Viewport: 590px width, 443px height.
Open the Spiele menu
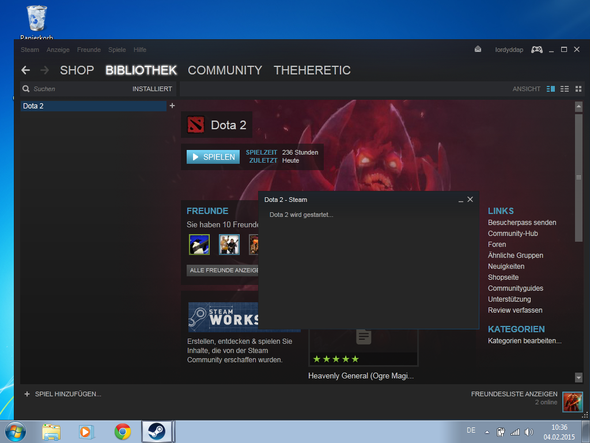click(x=117, y=50)
